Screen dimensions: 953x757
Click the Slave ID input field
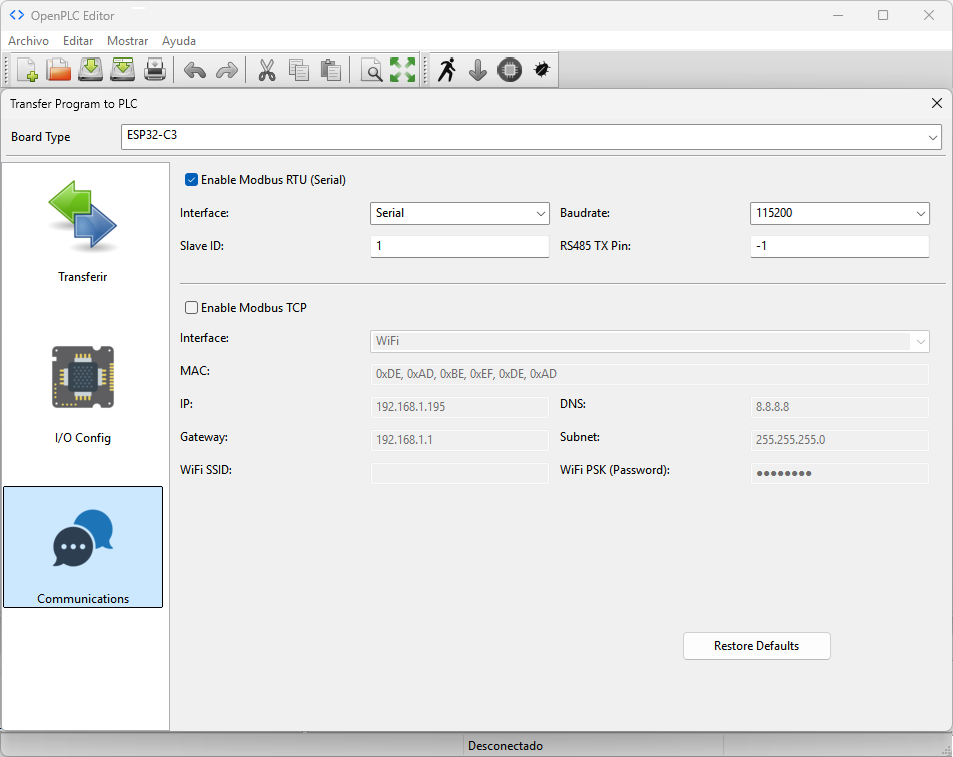(459, 246)
